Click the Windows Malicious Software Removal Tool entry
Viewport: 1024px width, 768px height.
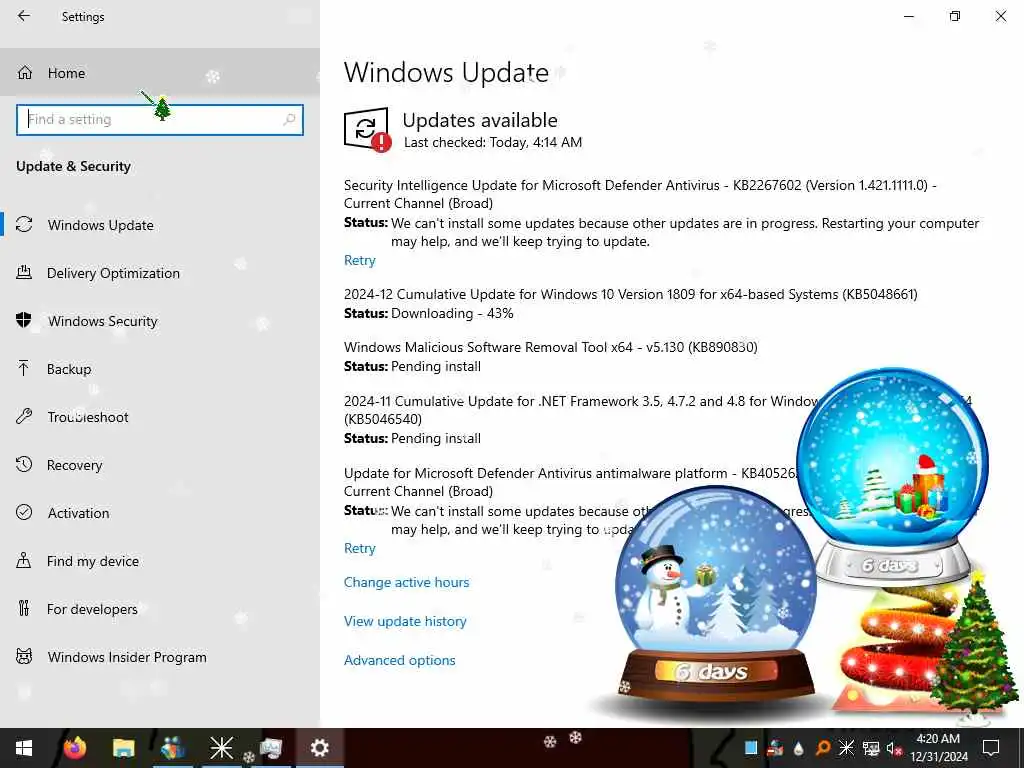(551, 347)
